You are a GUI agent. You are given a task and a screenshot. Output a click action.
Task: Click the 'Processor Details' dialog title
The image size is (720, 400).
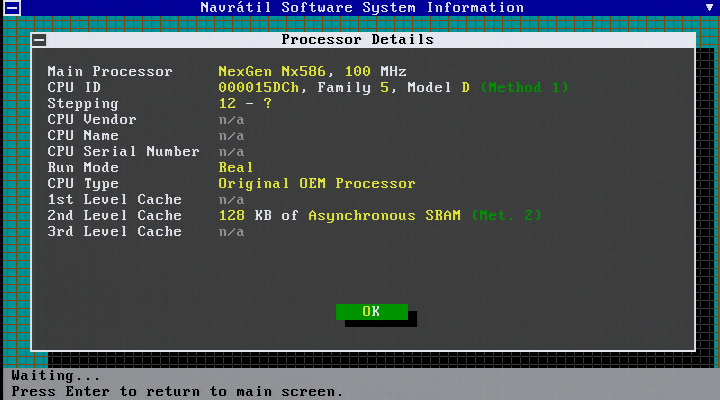coord(357,40)
